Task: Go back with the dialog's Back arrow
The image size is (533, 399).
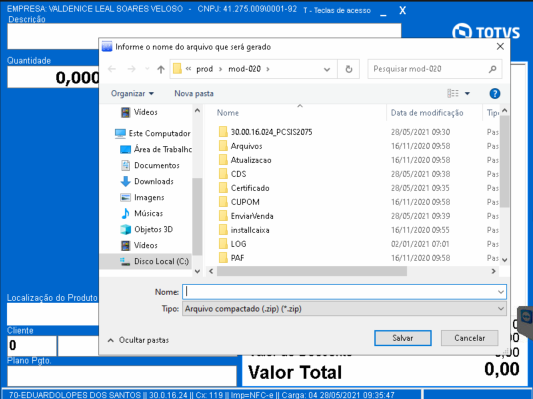Action: [x=112, y=69]
